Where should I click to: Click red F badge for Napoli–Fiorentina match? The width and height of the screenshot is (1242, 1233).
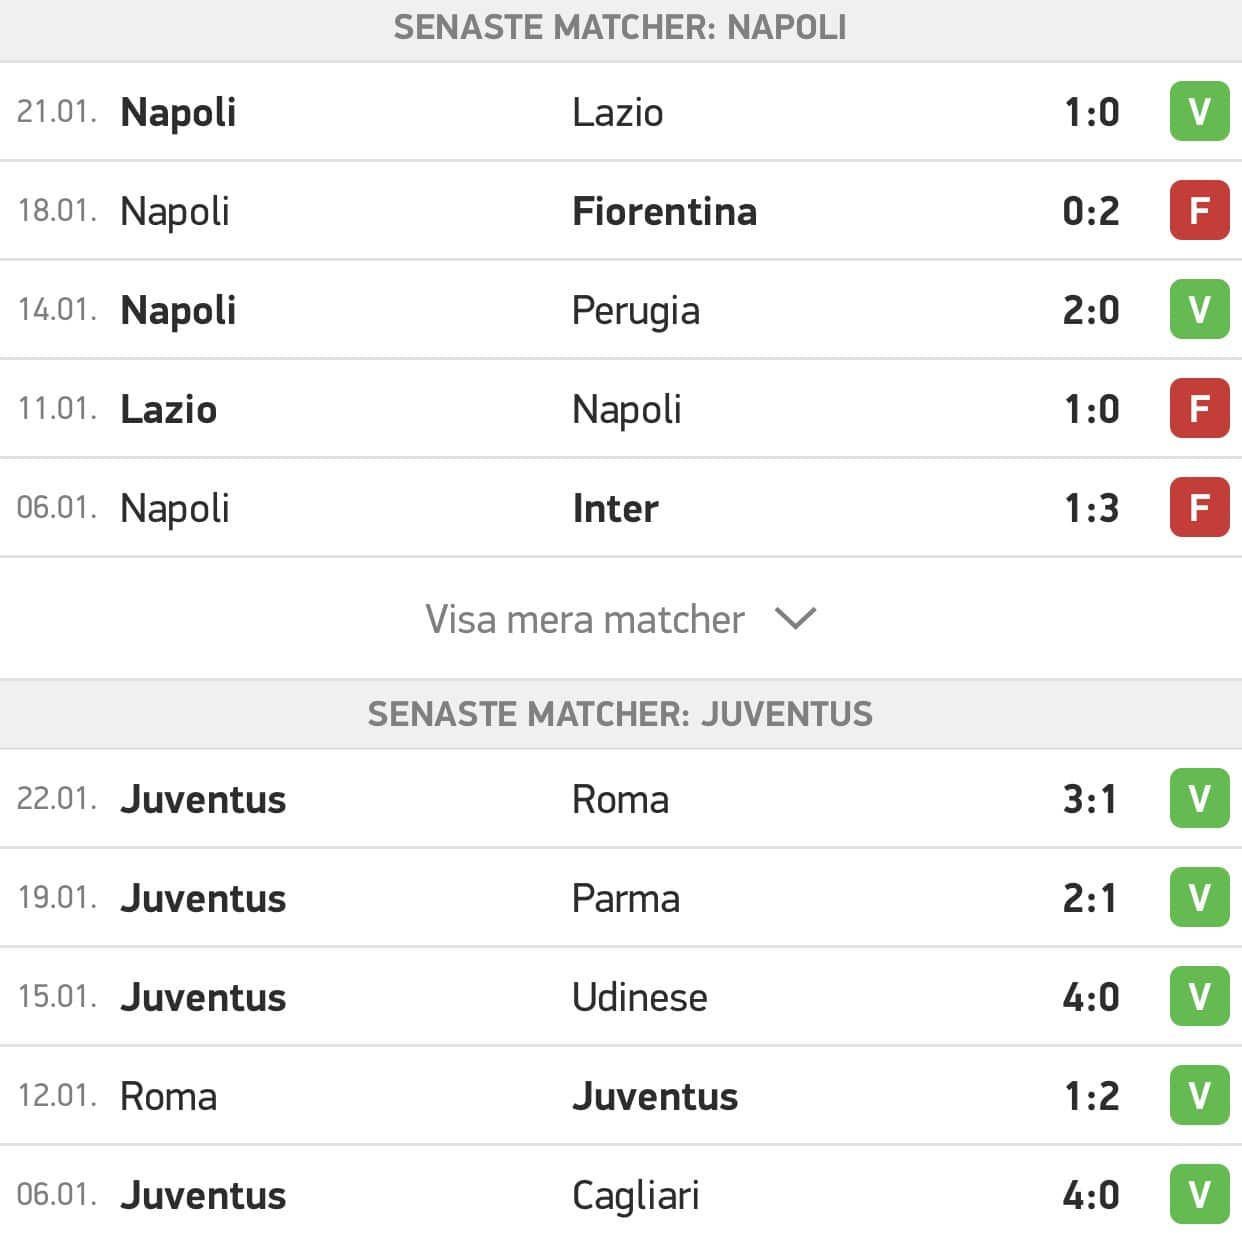click(1199, 211)
